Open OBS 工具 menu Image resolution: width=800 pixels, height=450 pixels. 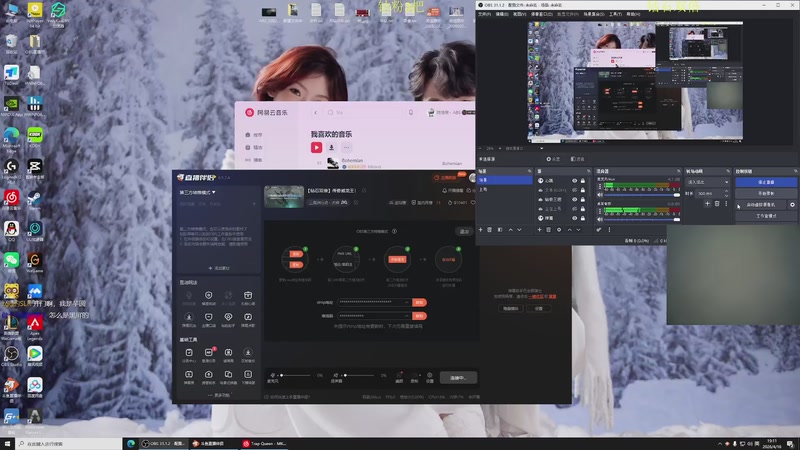pos(615,14)
